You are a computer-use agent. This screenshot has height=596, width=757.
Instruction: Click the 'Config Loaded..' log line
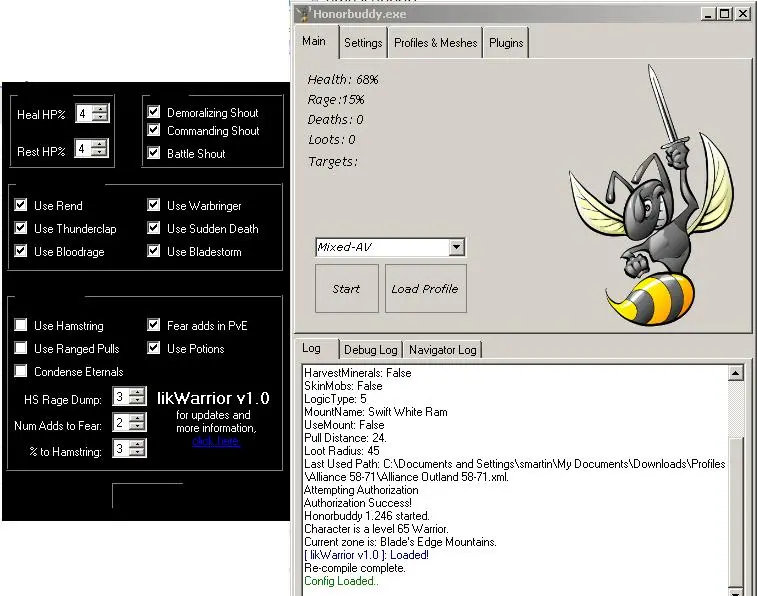(341, 581)
